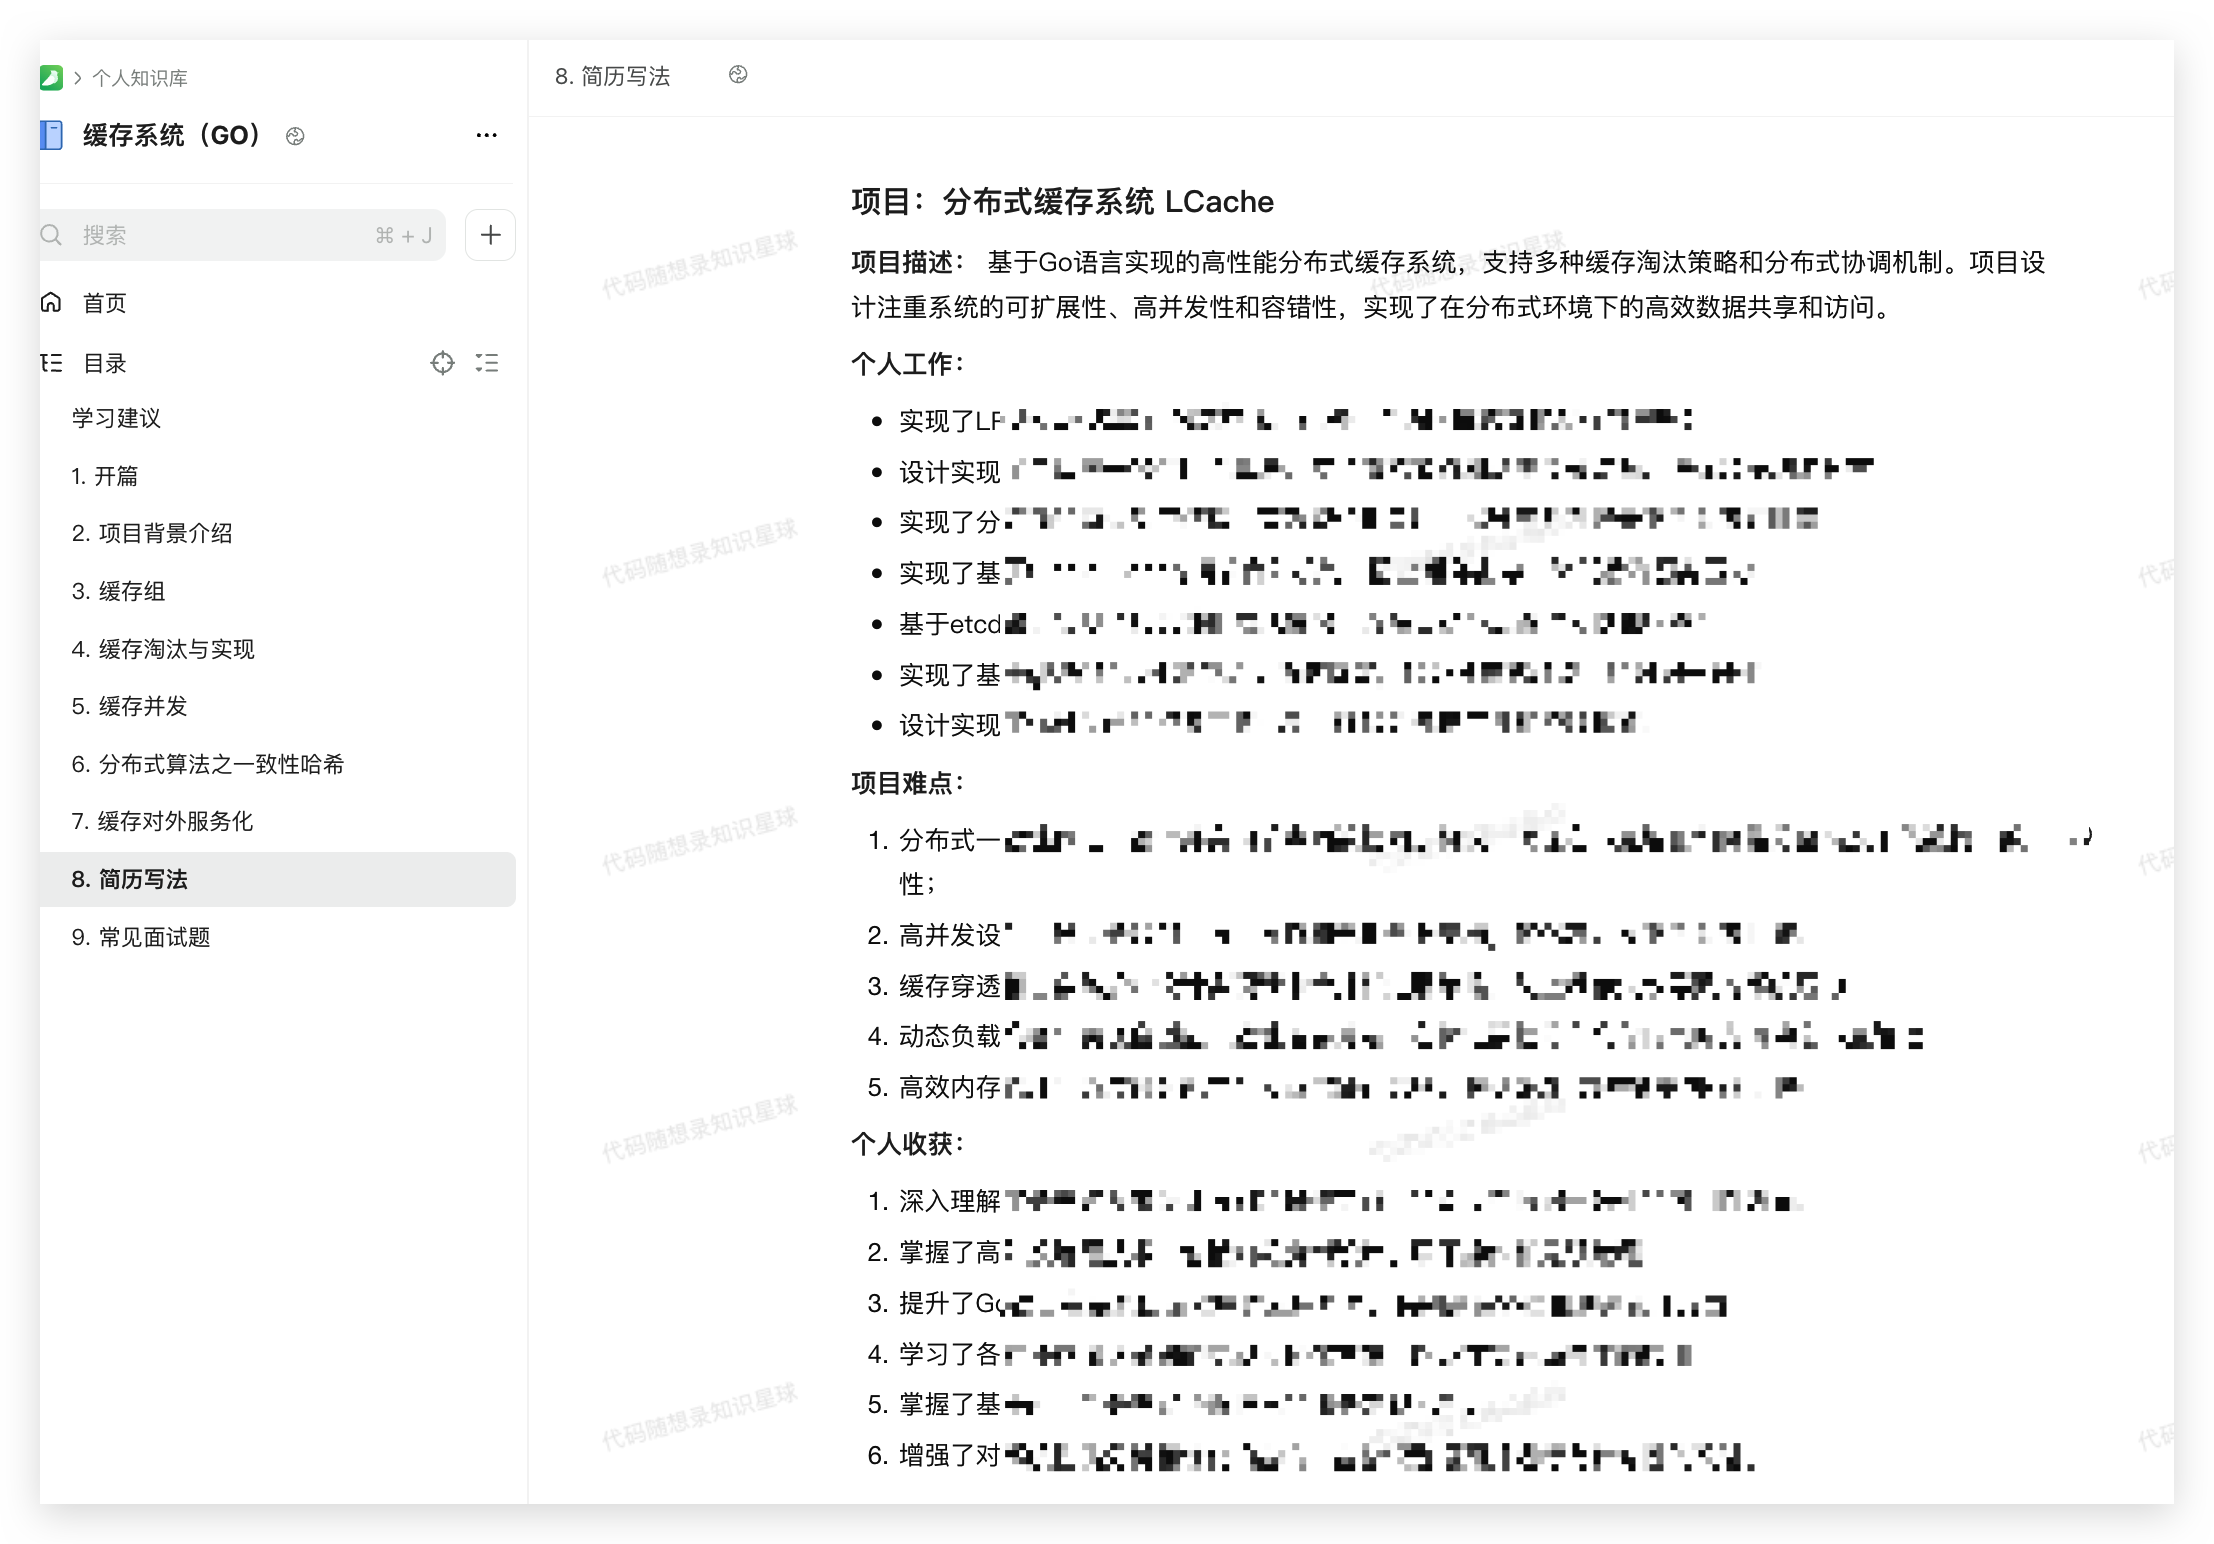The height and width of the screenshot is (1544, 2214).
Task: Locate current document with the crosshair icon
Action: pyautogui.click(x=442, y=363)
